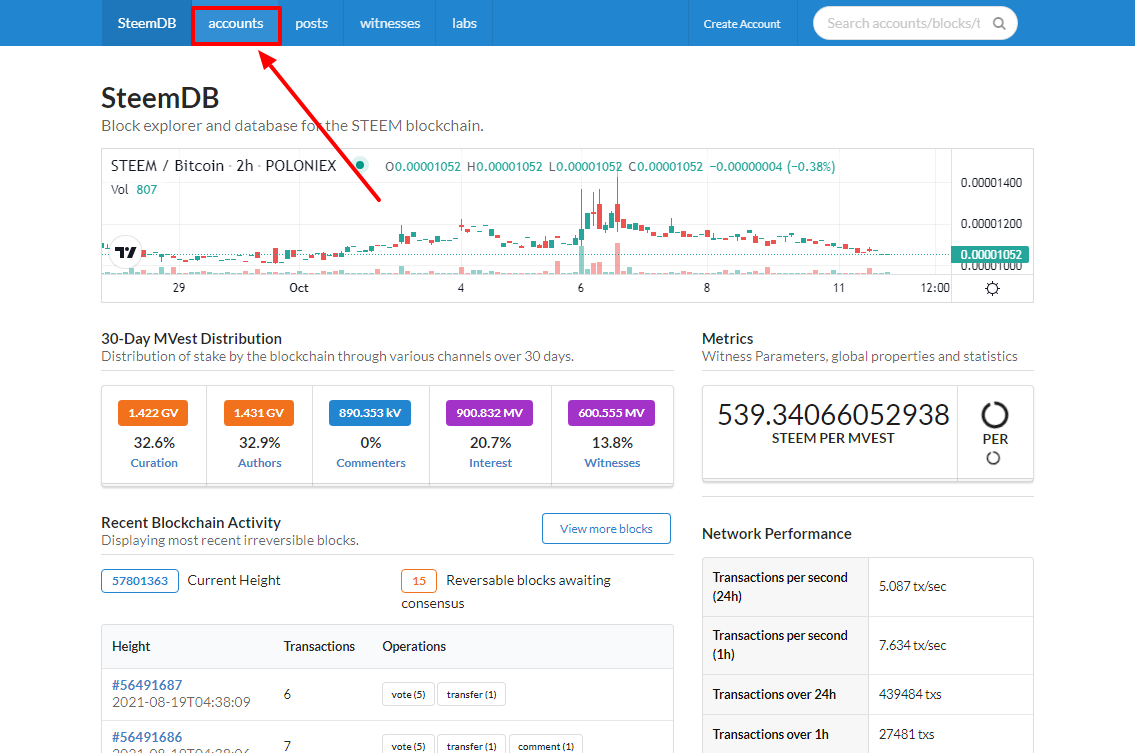
Task: Click the Height column header
Action: tap(131, 647)
